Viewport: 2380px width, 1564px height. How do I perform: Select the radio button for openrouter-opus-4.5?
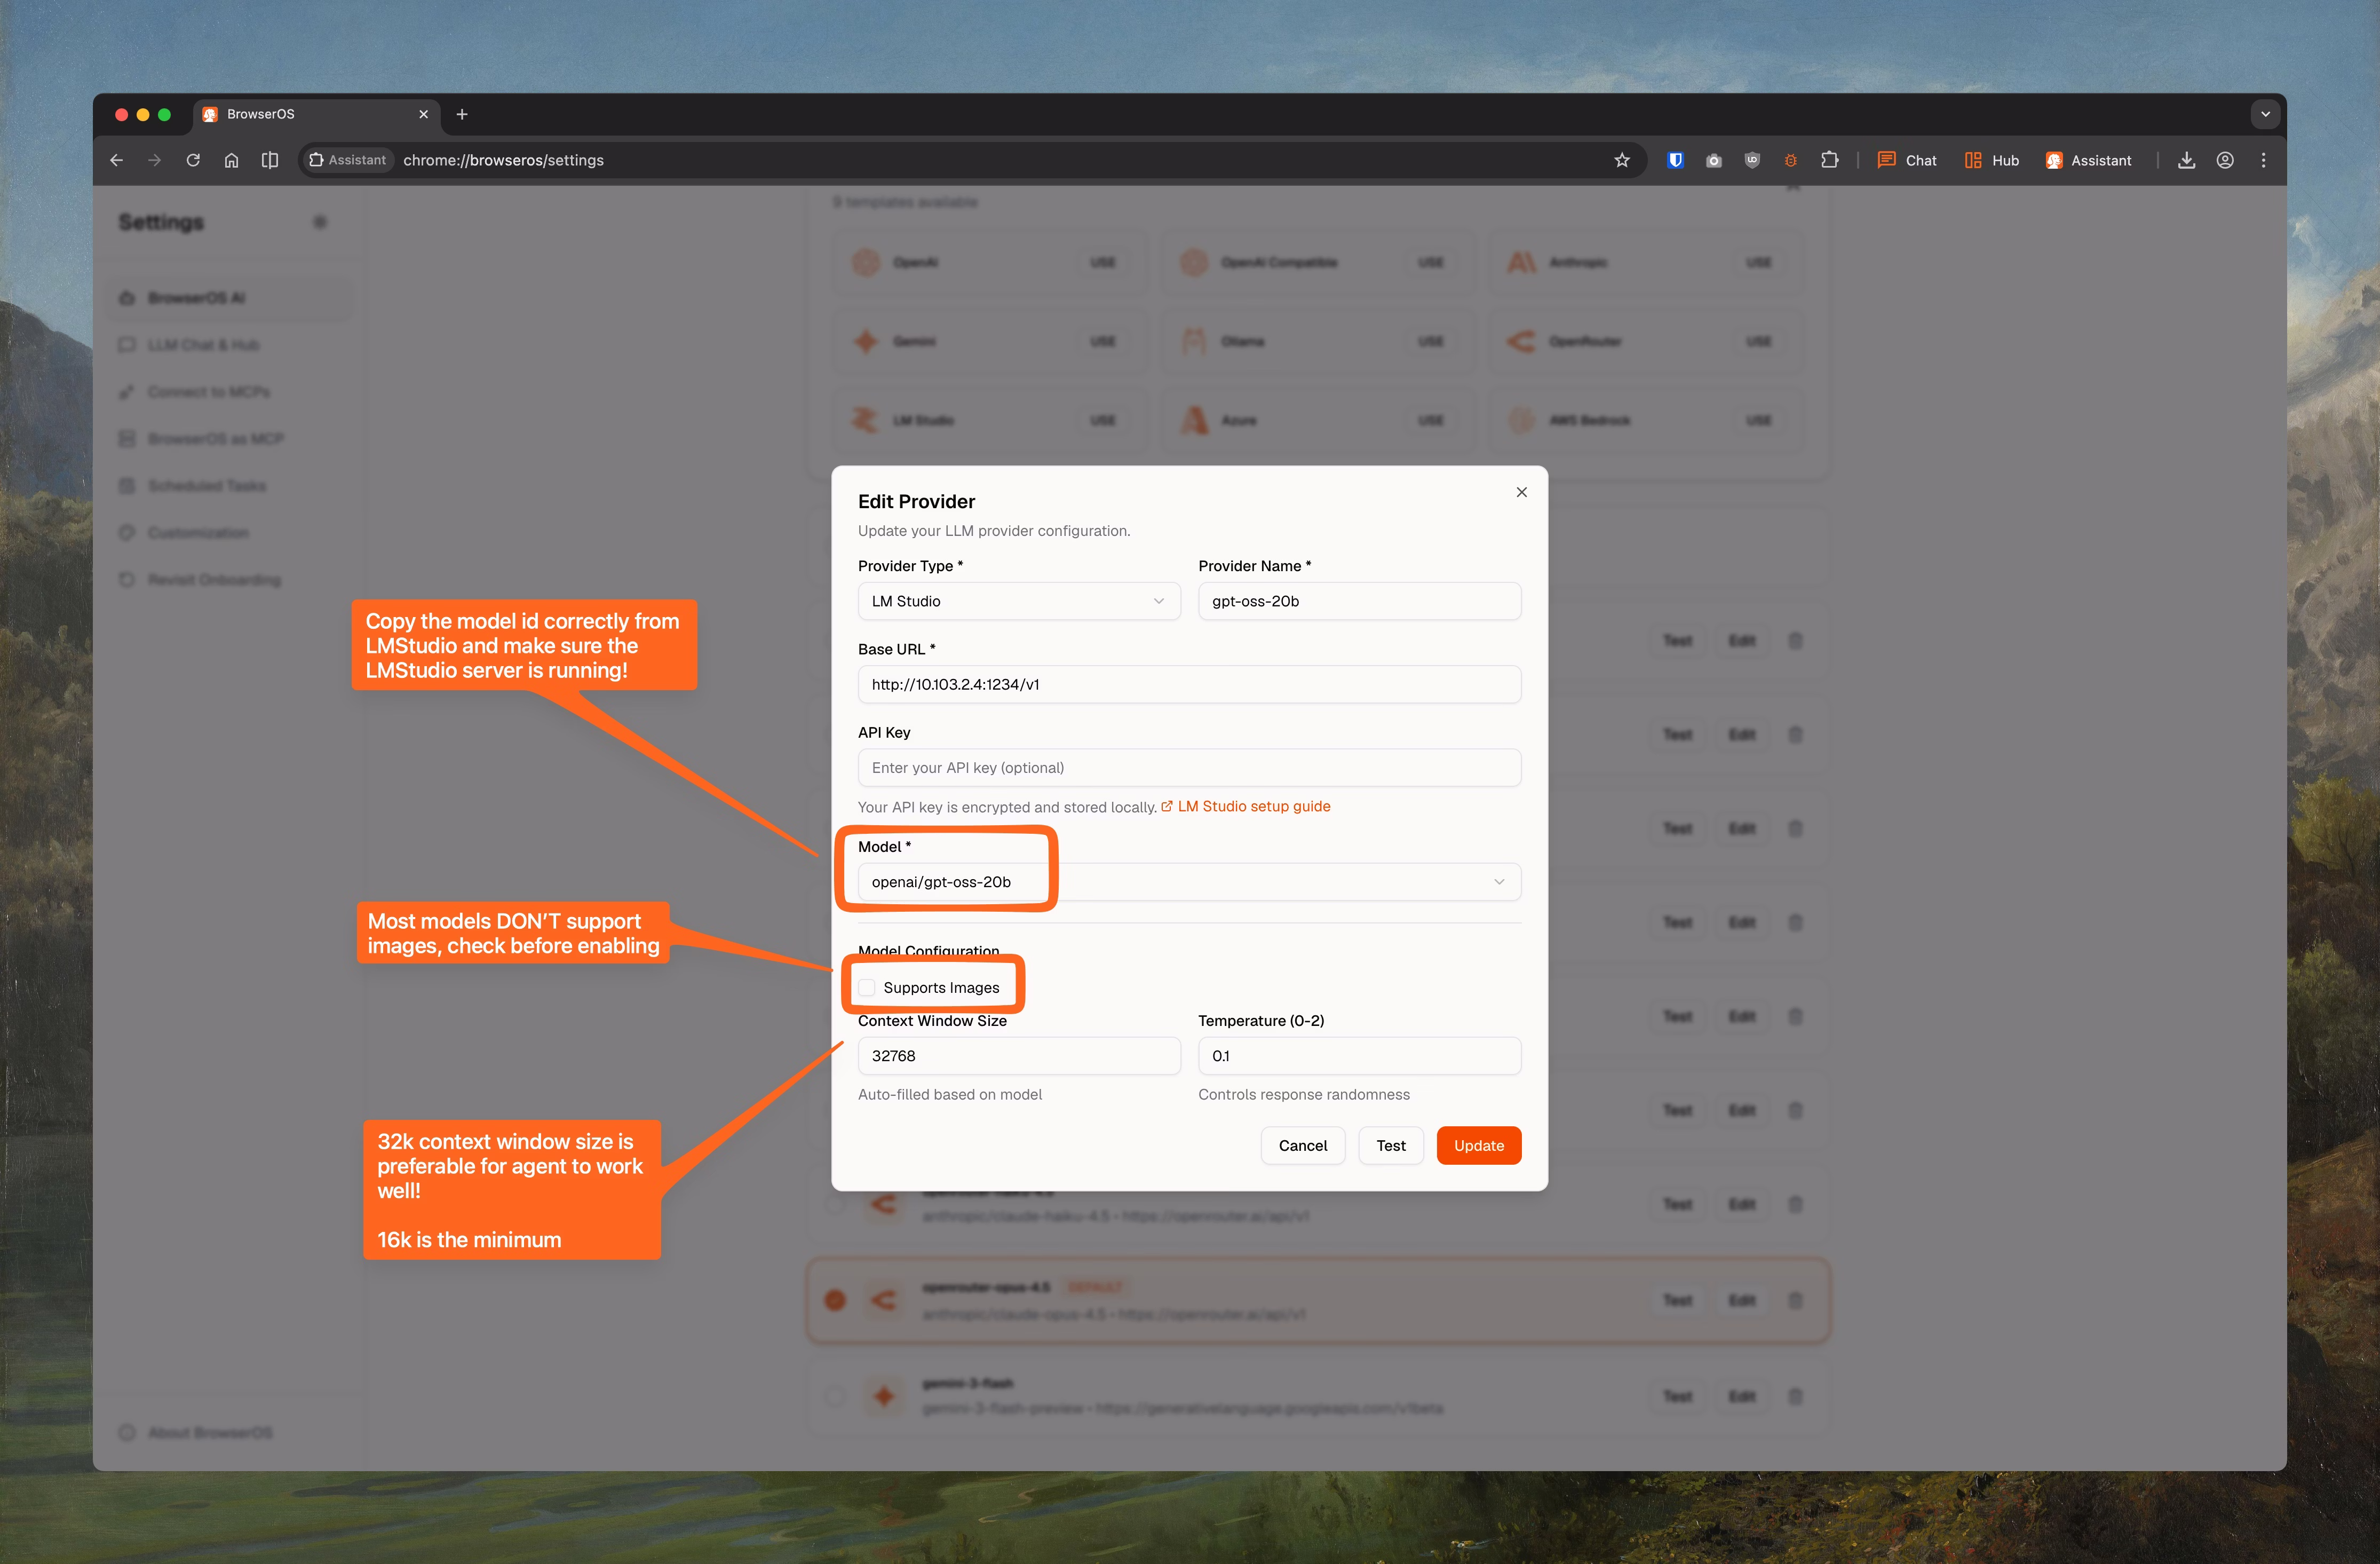tap(836, 1300)
